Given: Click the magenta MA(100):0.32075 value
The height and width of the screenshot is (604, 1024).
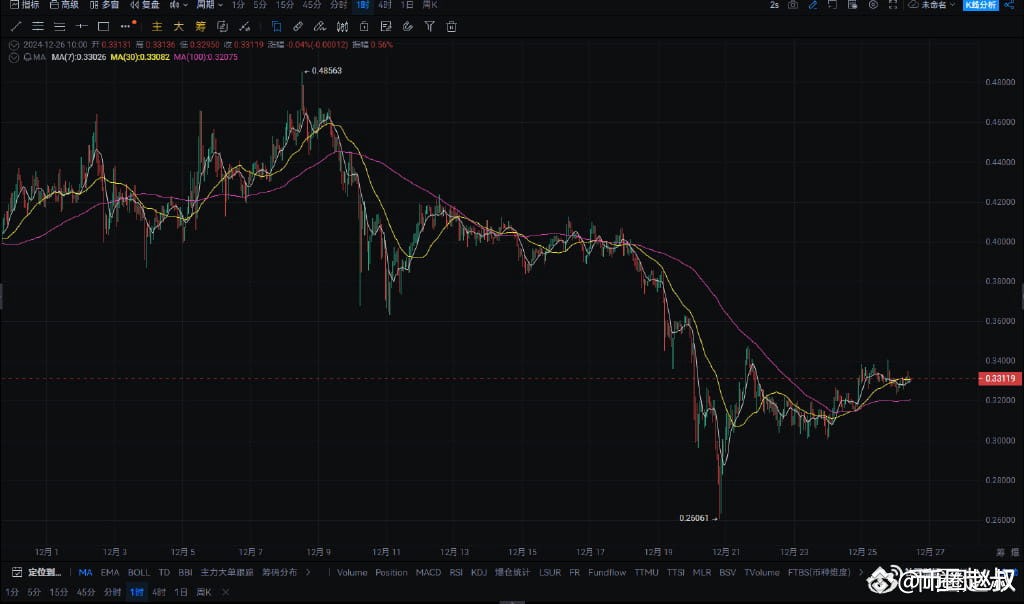Looking at the screenshot, I should point(205,57).
